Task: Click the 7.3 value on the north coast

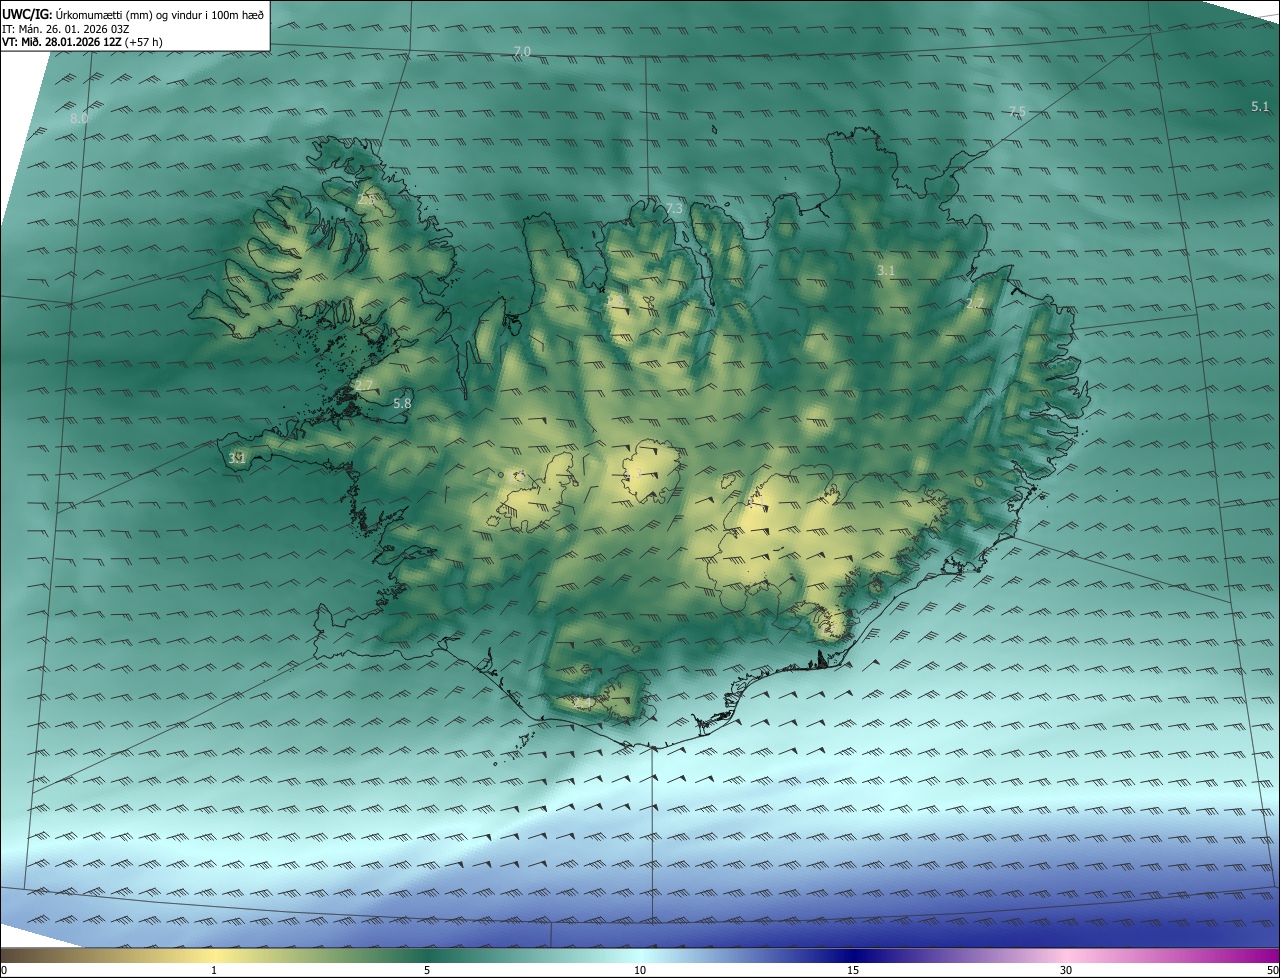Action: [x=674, y=209]
